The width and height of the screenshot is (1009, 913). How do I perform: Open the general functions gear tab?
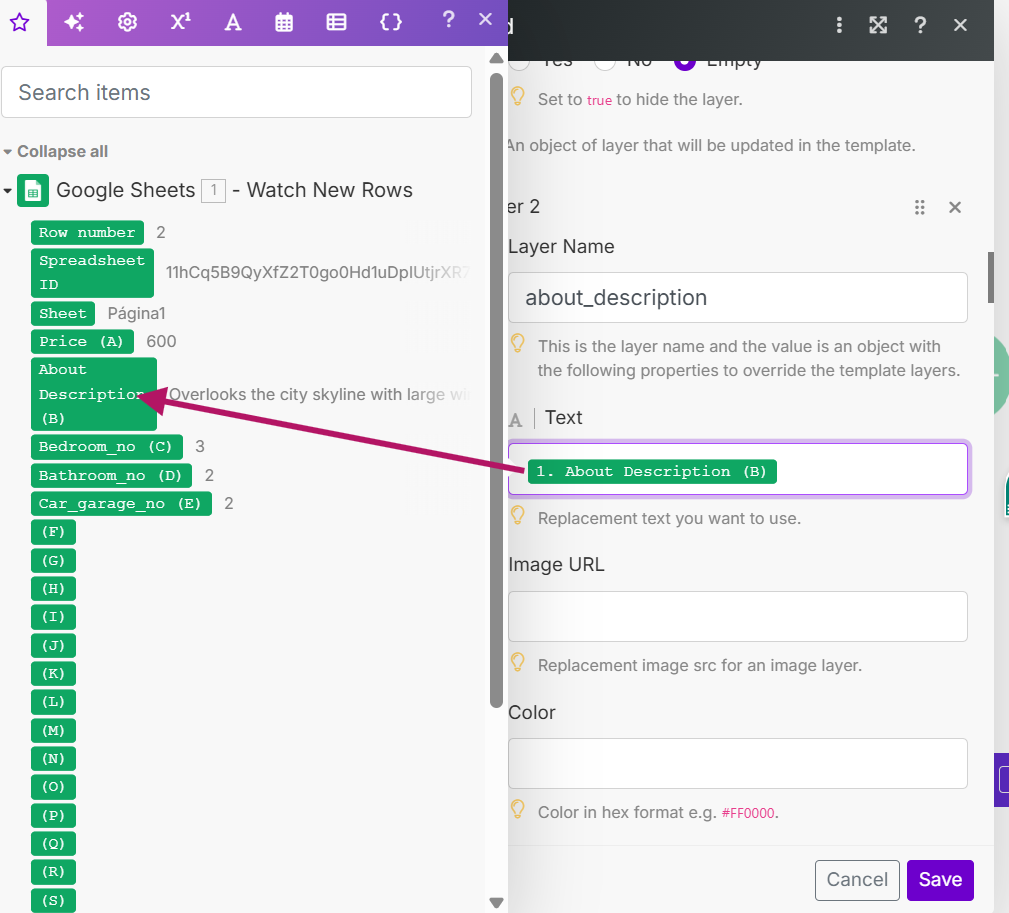[127, 23]
